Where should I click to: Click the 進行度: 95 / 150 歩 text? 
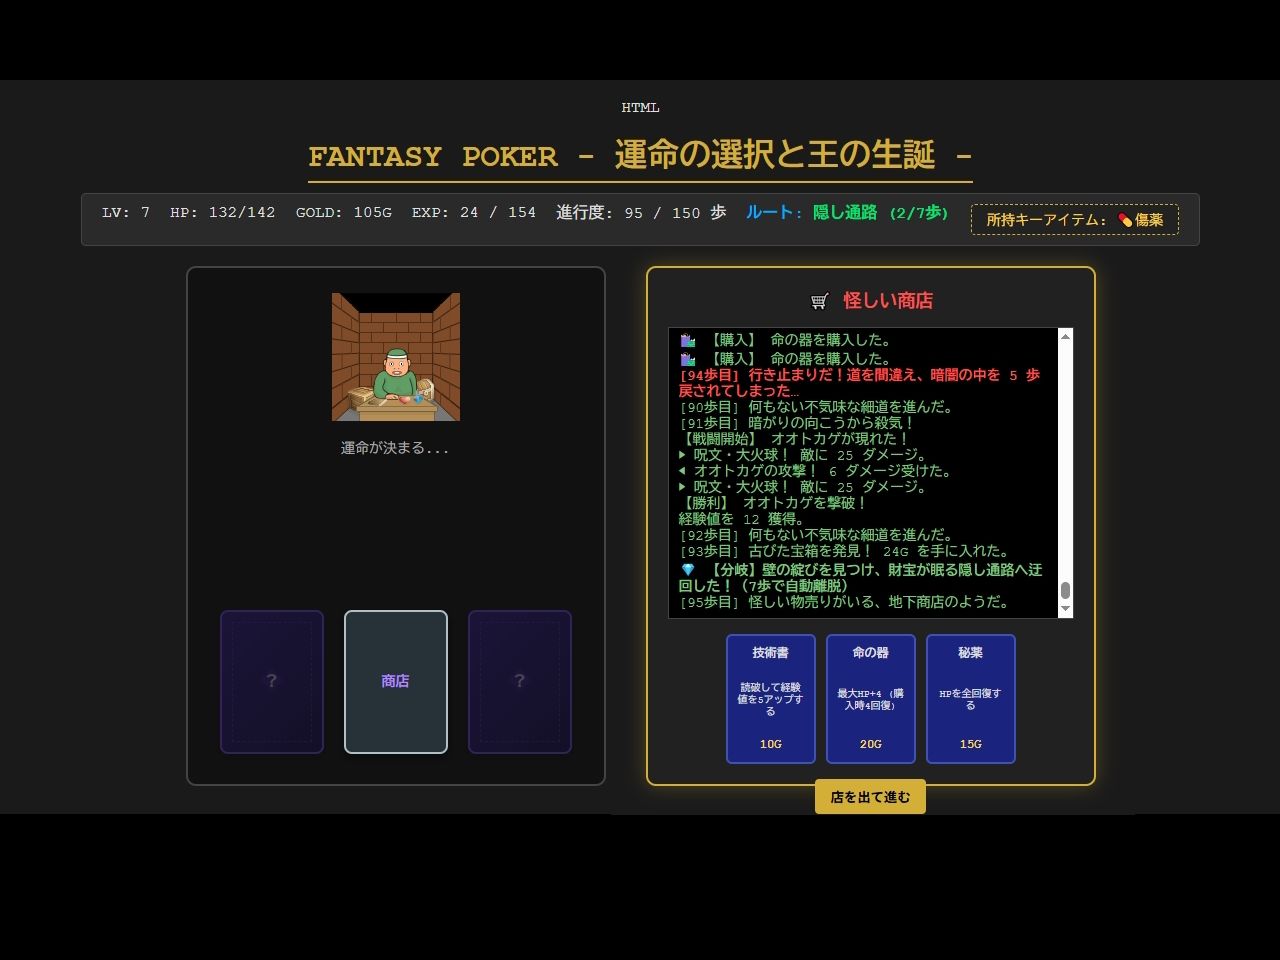(x=641, y=213)
